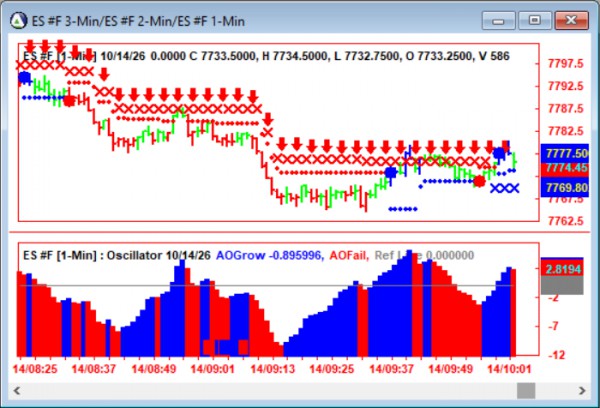Click scrollbar left arrow

pos(17,391)
